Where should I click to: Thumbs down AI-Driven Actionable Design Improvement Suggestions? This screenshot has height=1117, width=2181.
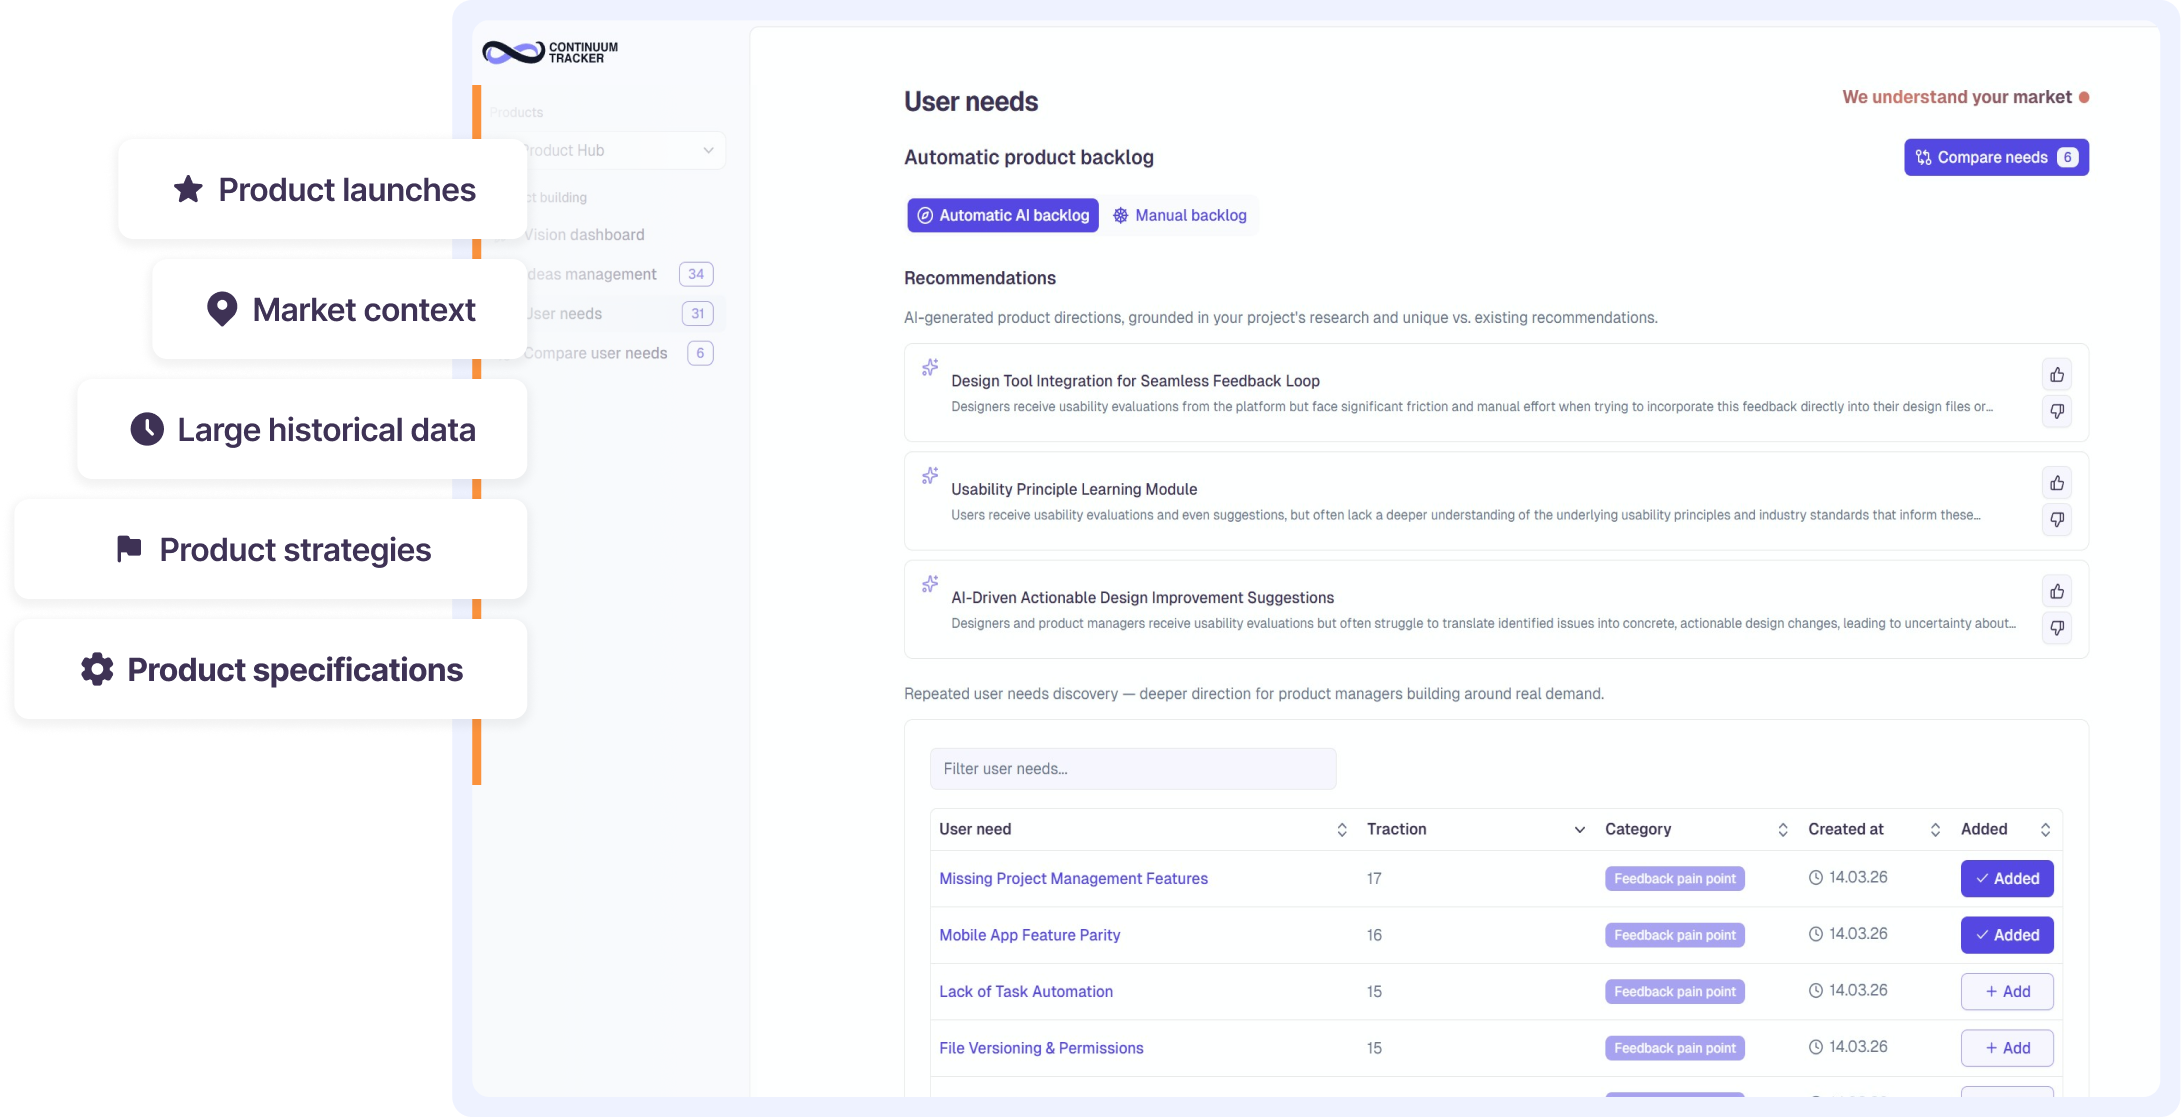pyautogui.click(x=2057, y=627)
